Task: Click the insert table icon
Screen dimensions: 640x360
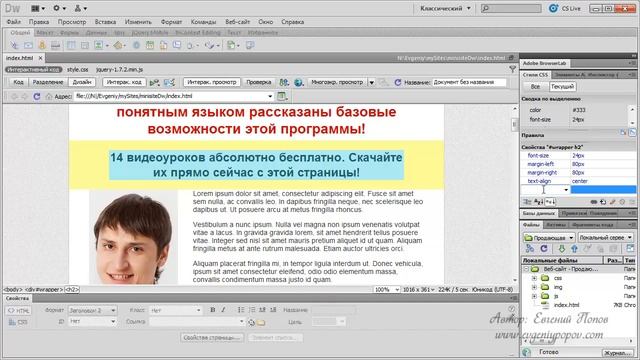Action: click(71, 45)
